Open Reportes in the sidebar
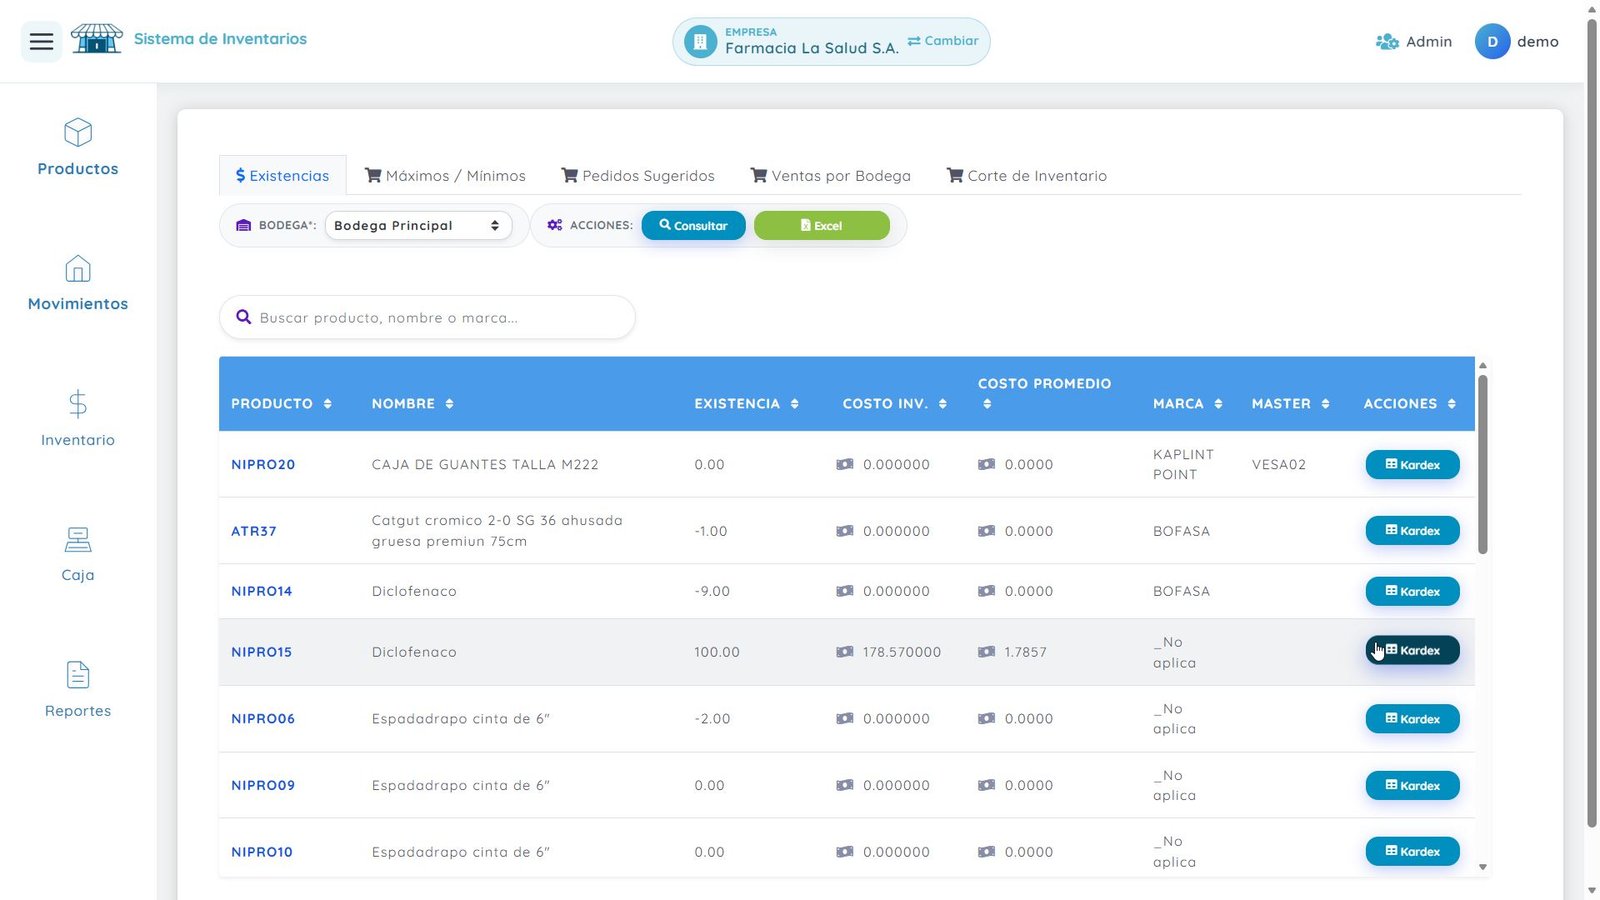This screenshot has height=900, width=1600. click(78, 690)
